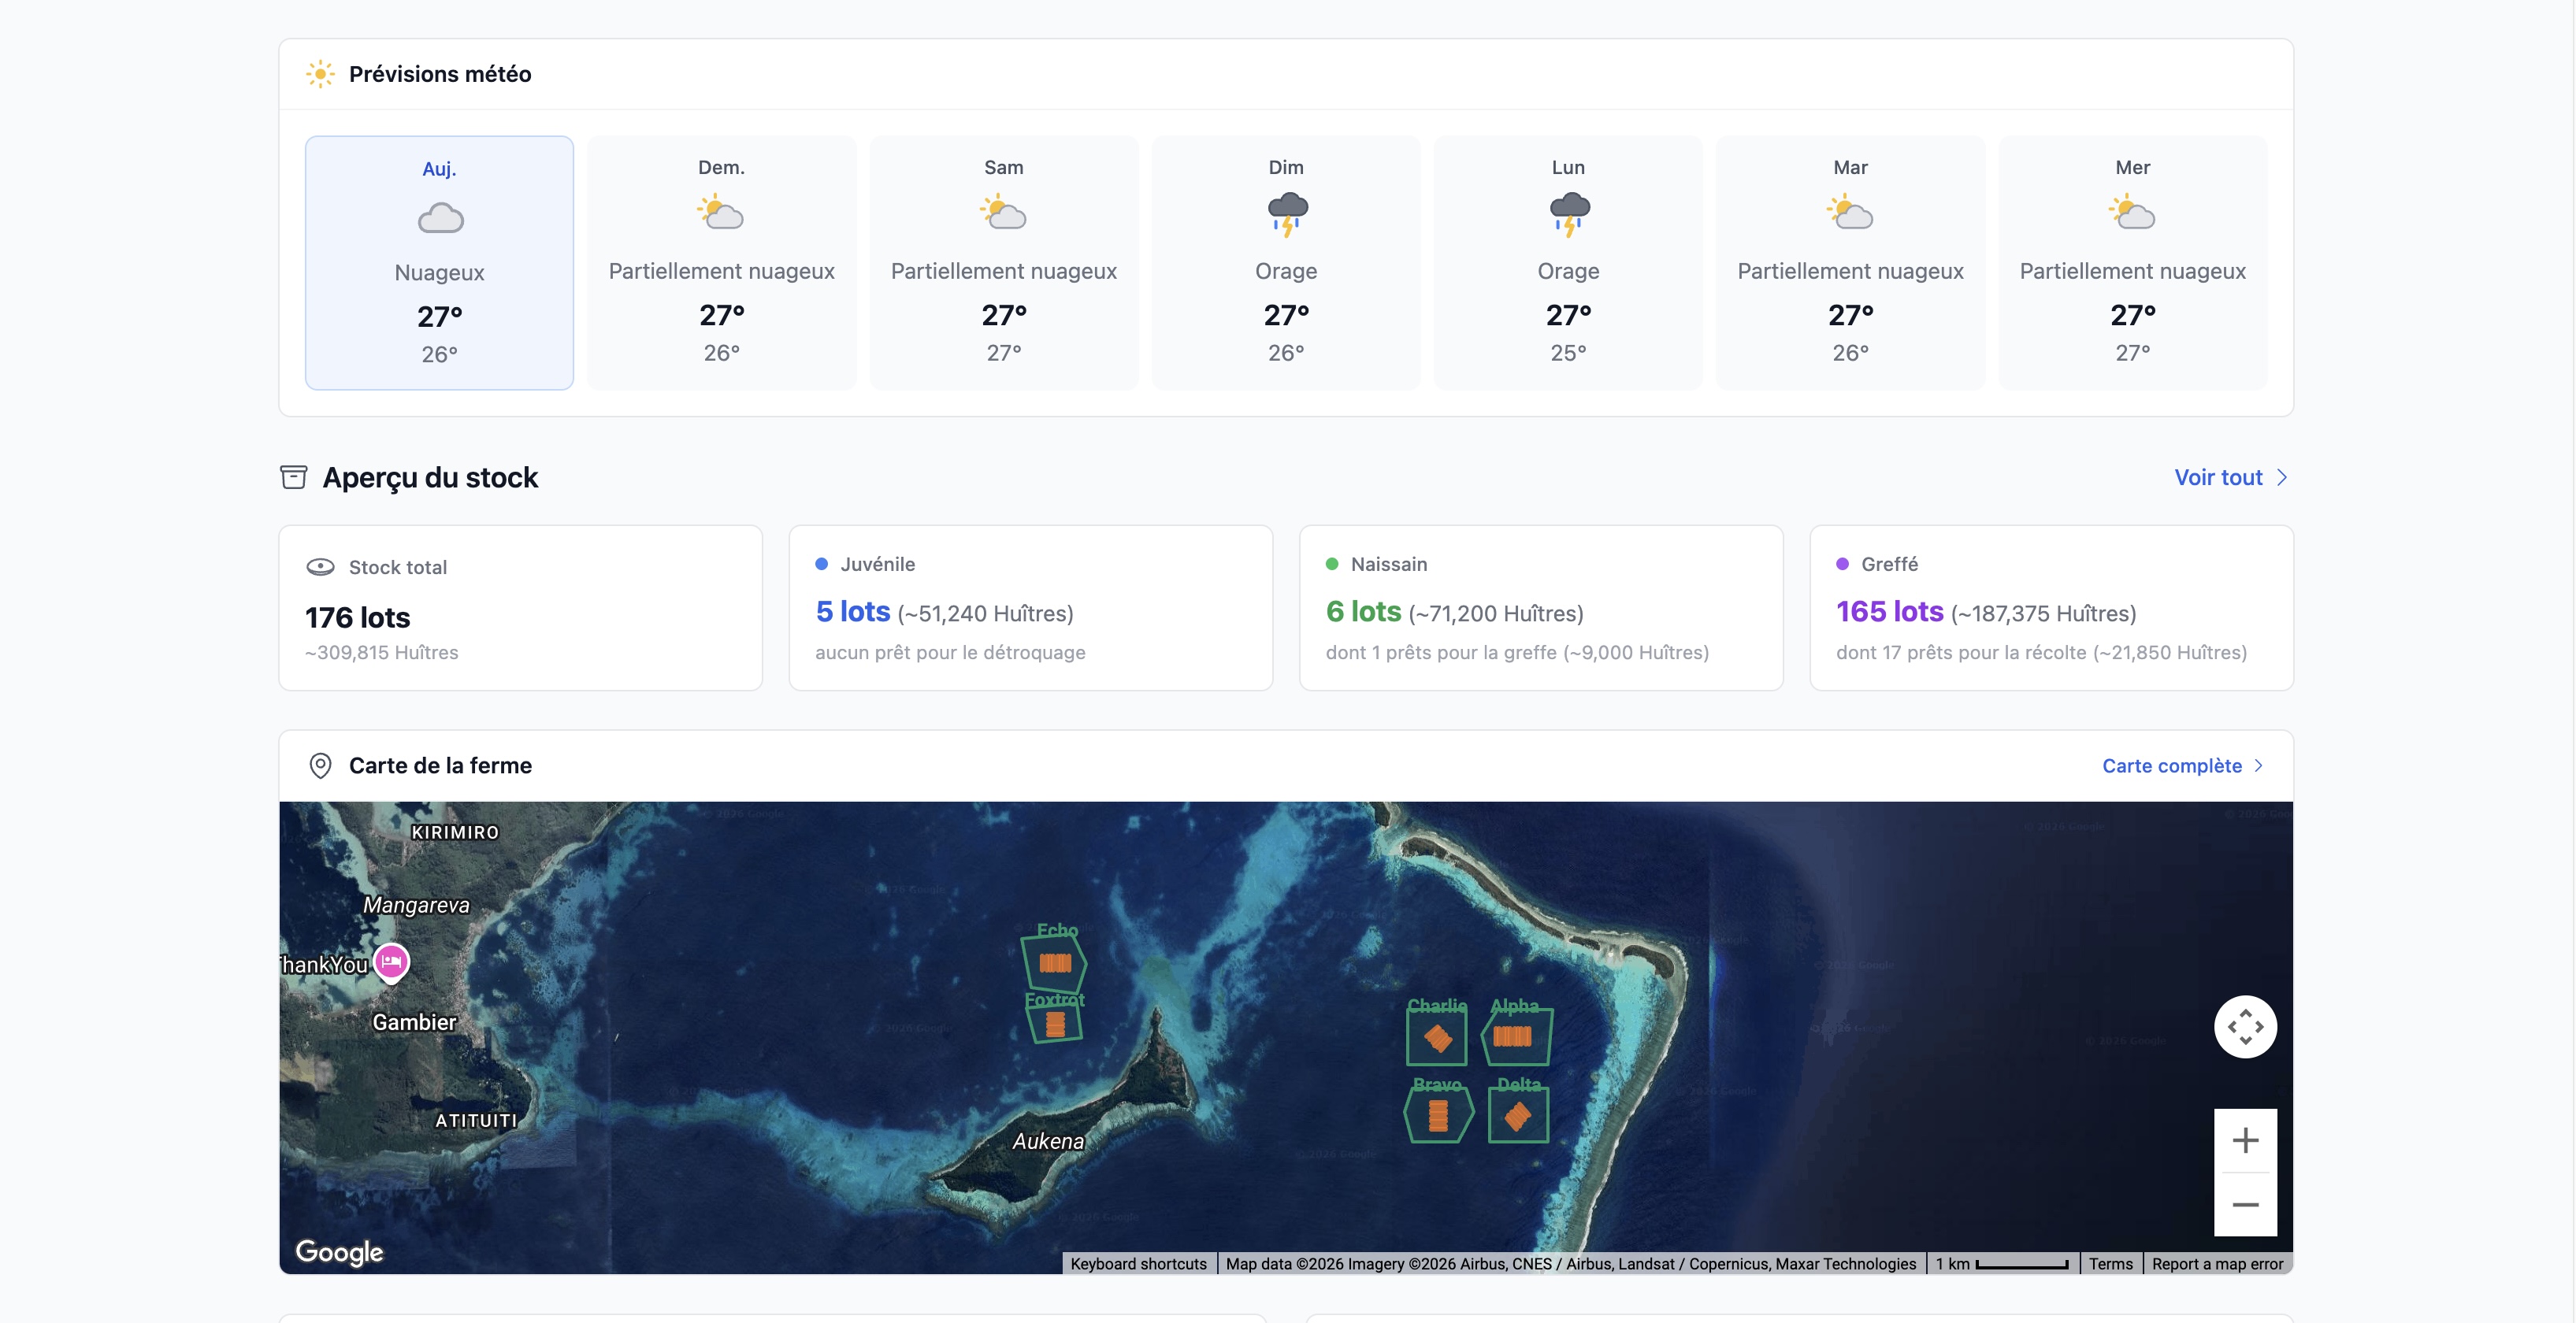Select today's forecast card Auj.

point(439,263)
